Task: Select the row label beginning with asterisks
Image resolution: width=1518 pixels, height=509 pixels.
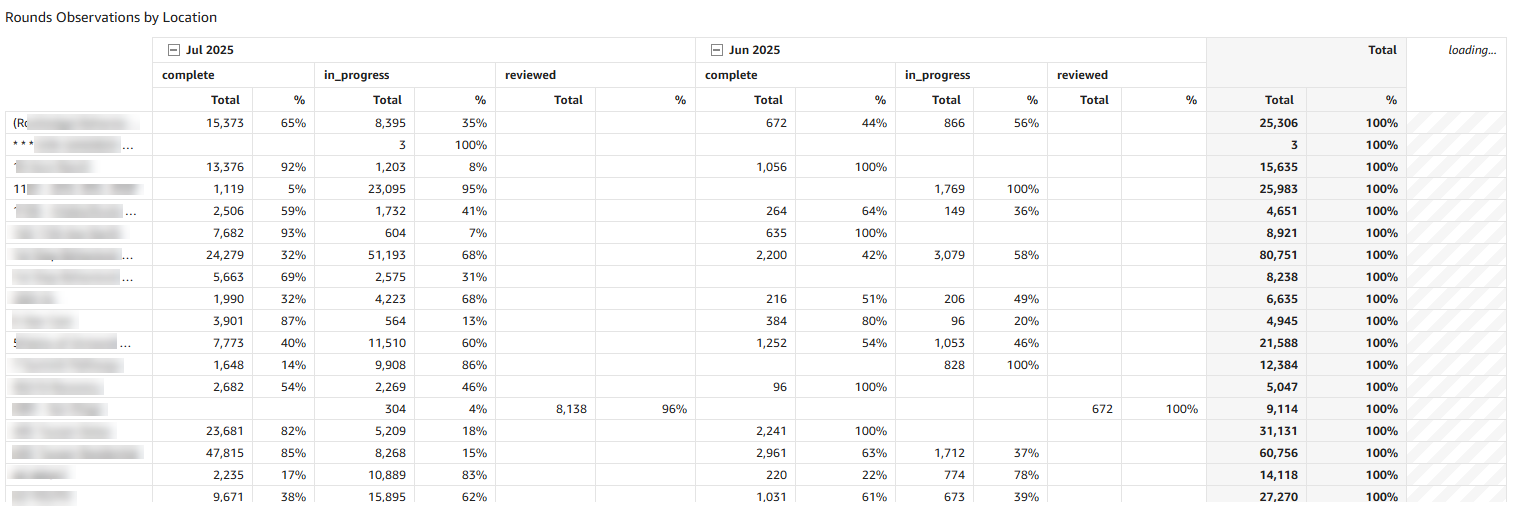Action: [72, 145]
